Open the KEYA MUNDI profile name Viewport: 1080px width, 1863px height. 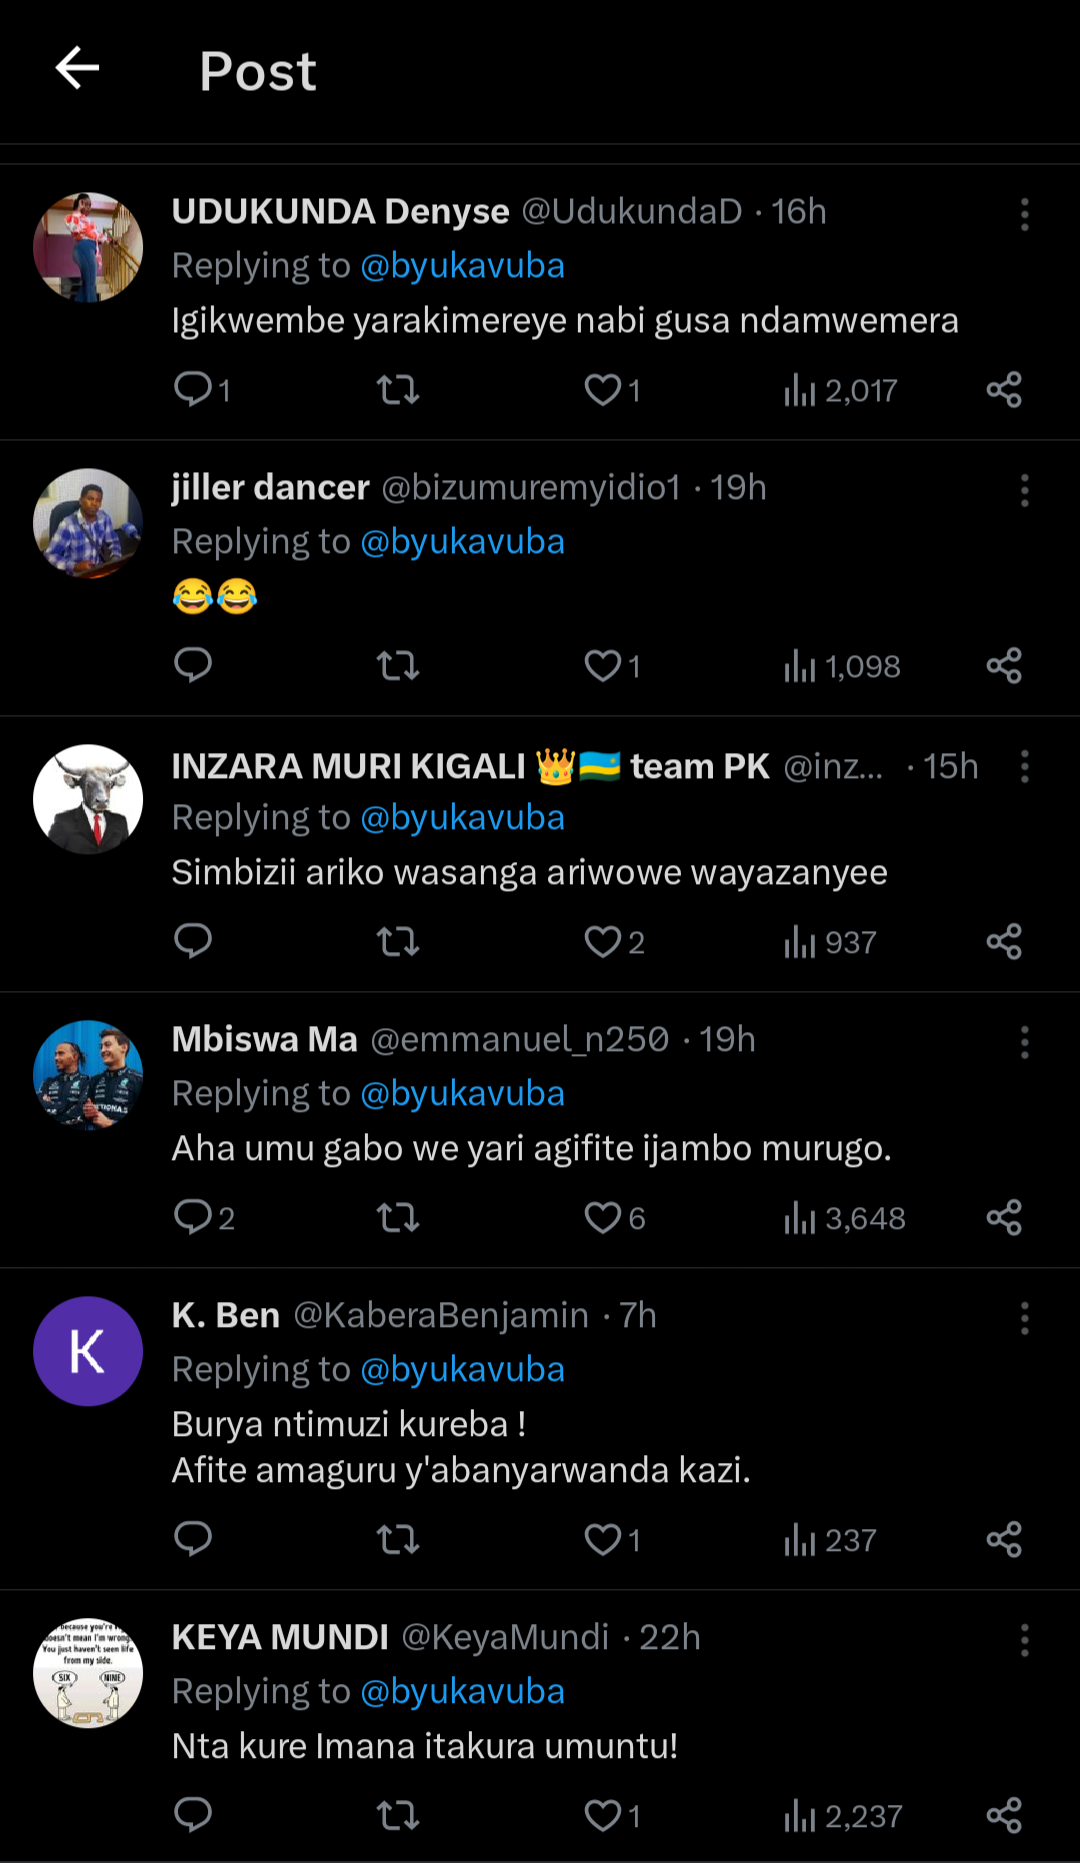pos(280,1637)
